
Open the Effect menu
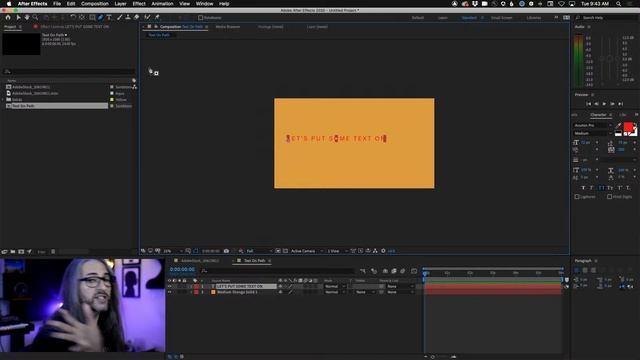139,4
